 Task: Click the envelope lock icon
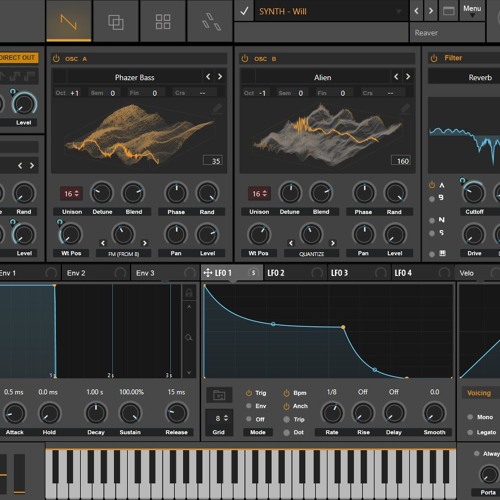point(189,293)
